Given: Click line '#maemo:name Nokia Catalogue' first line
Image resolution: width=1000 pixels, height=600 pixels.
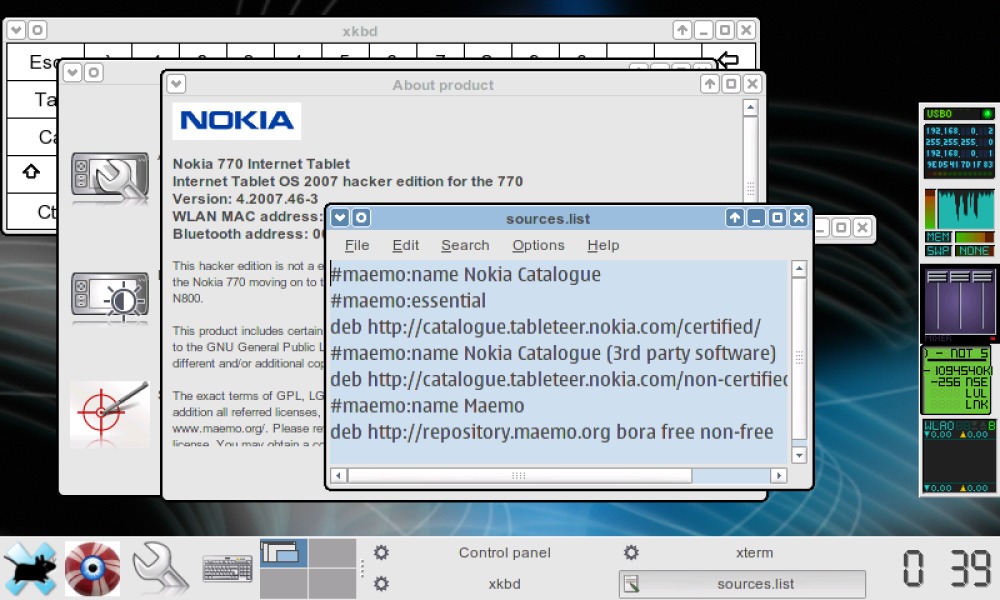Looking at the screenshot, I should coord(466,275).
